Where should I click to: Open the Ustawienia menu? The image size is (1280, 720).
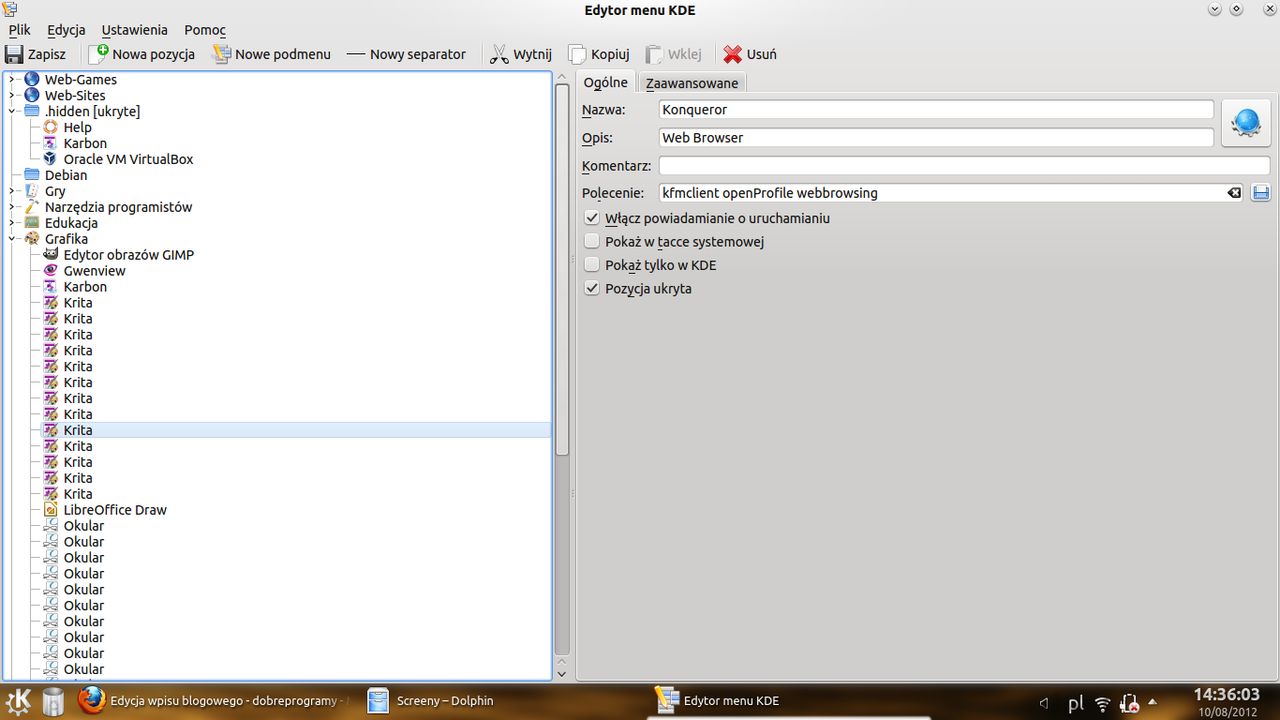(x=134, y=30)
